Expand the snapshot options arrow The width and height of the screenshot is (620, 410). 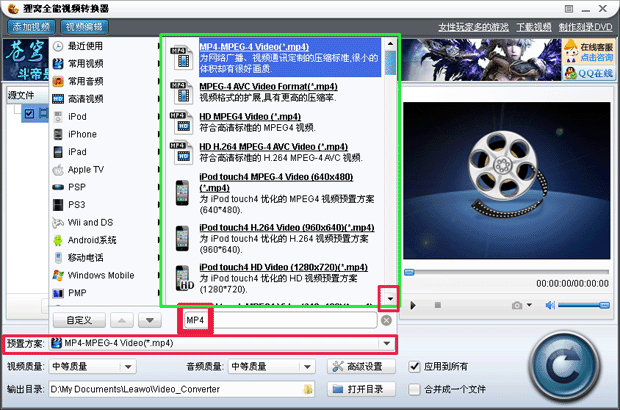[529, 305]
